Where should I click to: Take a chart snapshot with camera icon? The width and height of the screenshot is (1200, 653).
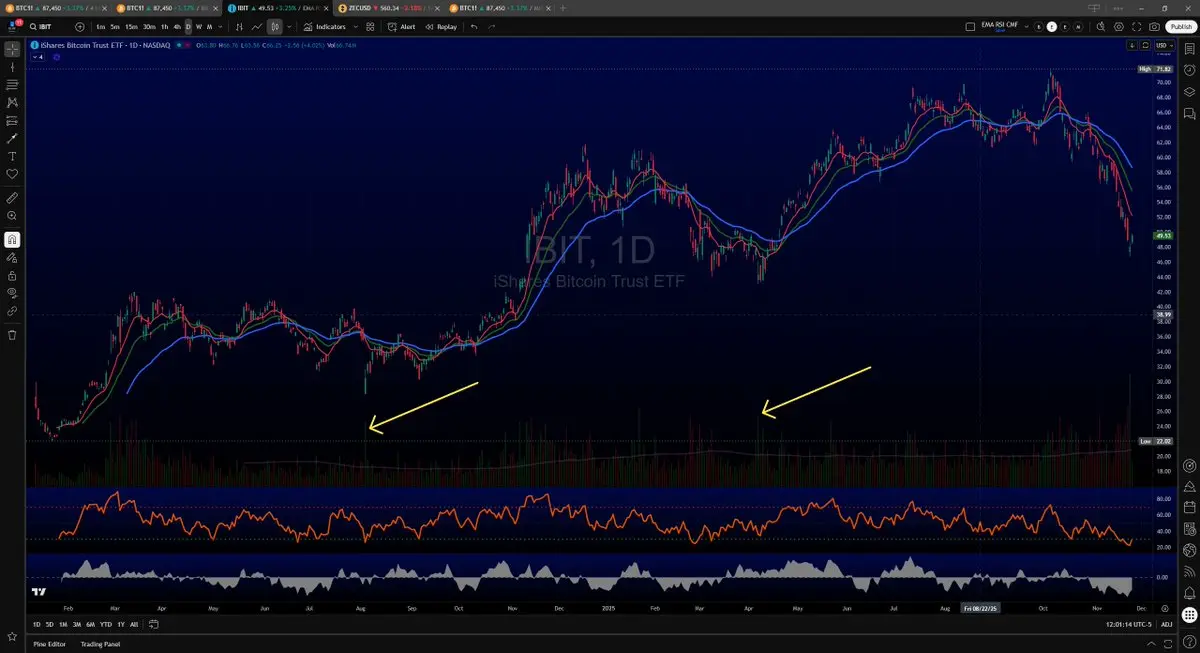(x=1155, y=27)
